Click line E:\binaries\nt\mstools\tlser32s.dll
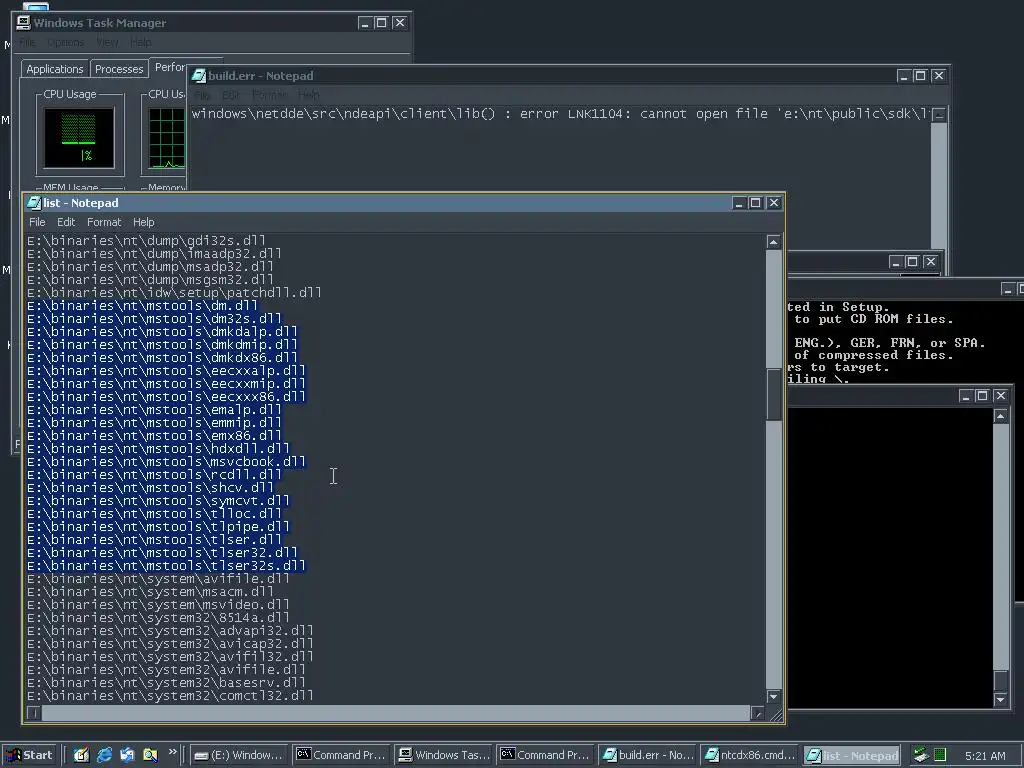The height and width of the screenshot is (768, 1024). 166,566
